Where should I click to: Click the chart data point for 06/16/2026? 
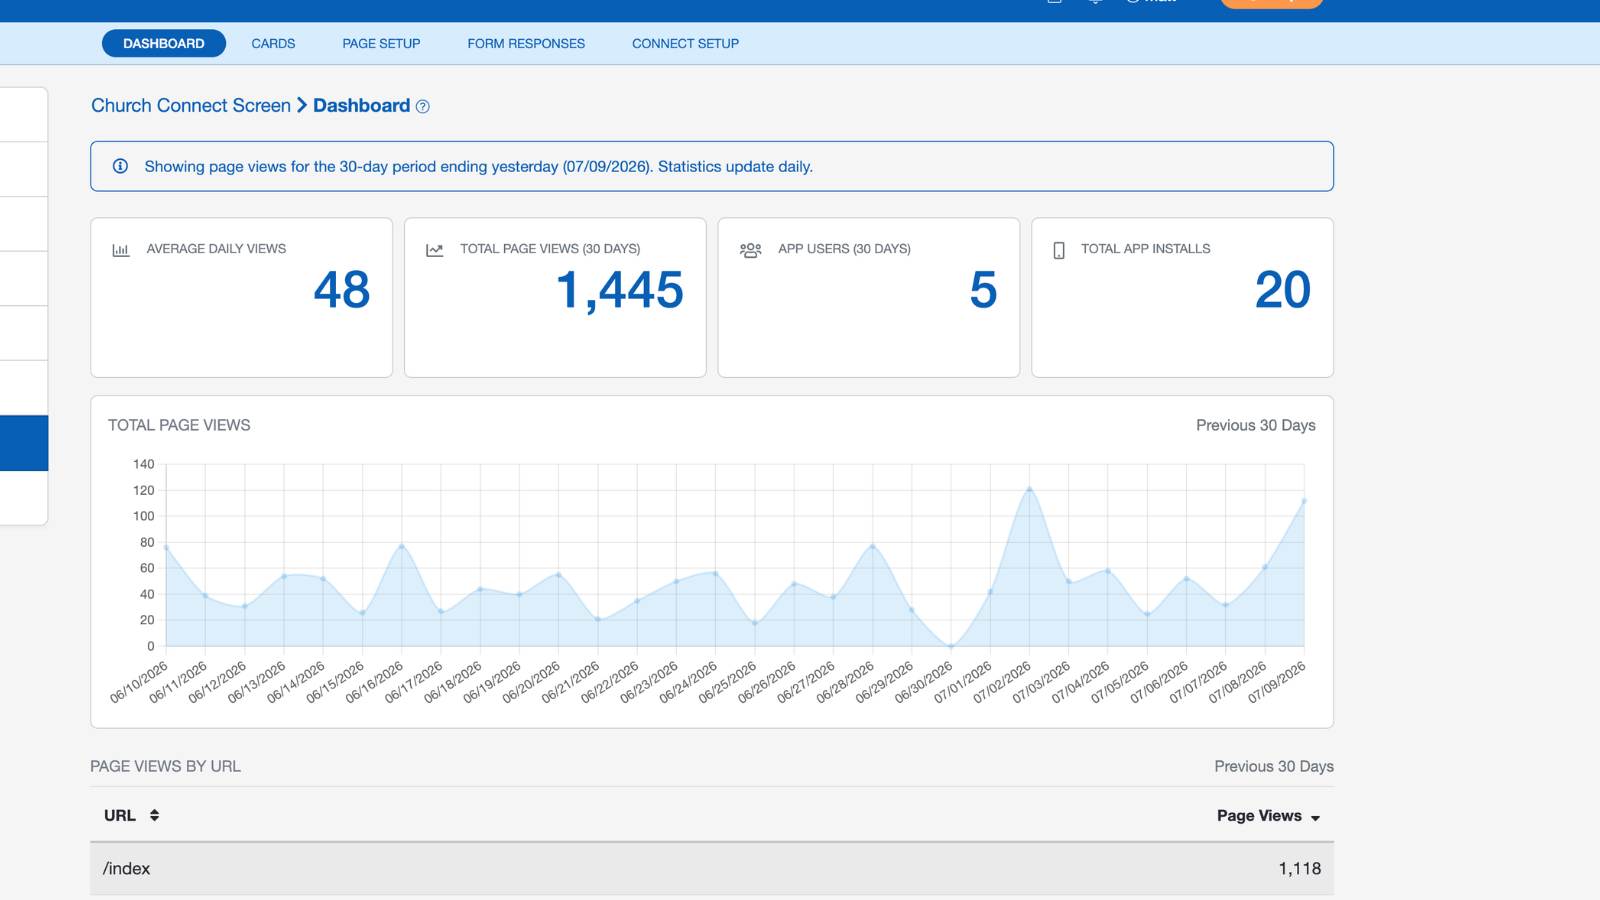coord(401,546)
